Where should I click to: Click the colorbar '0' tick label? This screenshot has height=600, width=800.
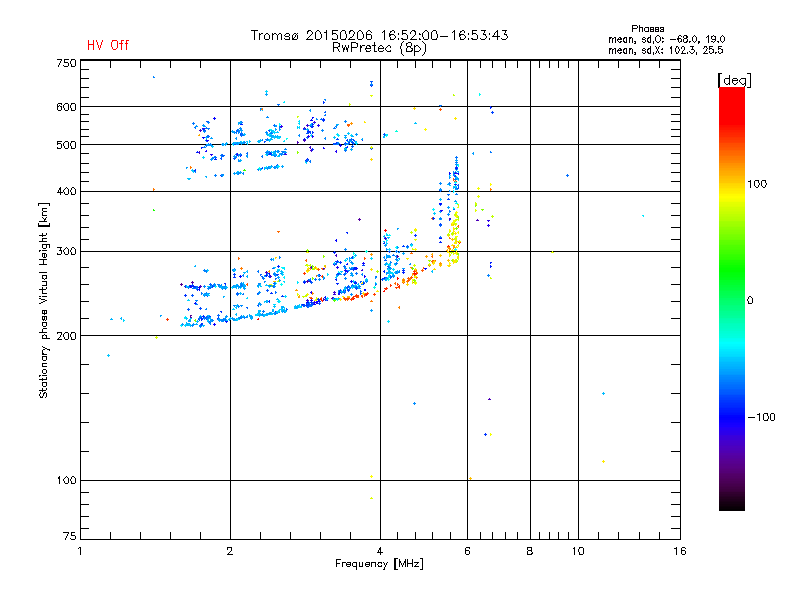tap(749, 300)
